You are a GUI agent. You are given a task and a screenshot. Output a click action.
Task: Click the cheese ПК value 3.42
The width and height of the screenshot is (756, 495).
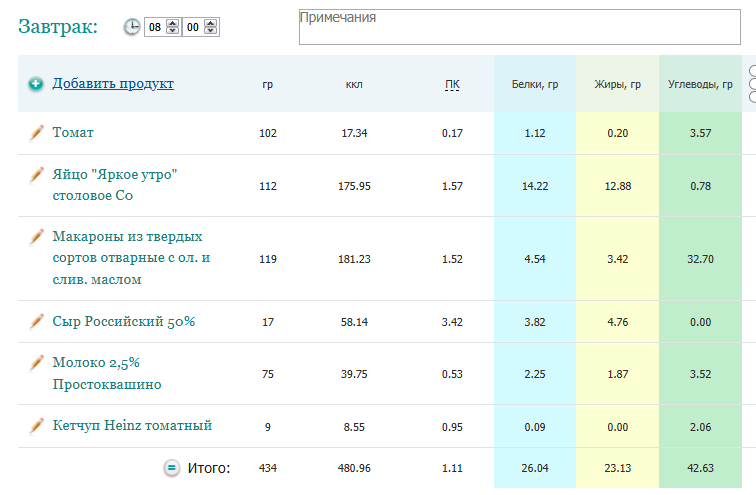(x=452, y=322)
